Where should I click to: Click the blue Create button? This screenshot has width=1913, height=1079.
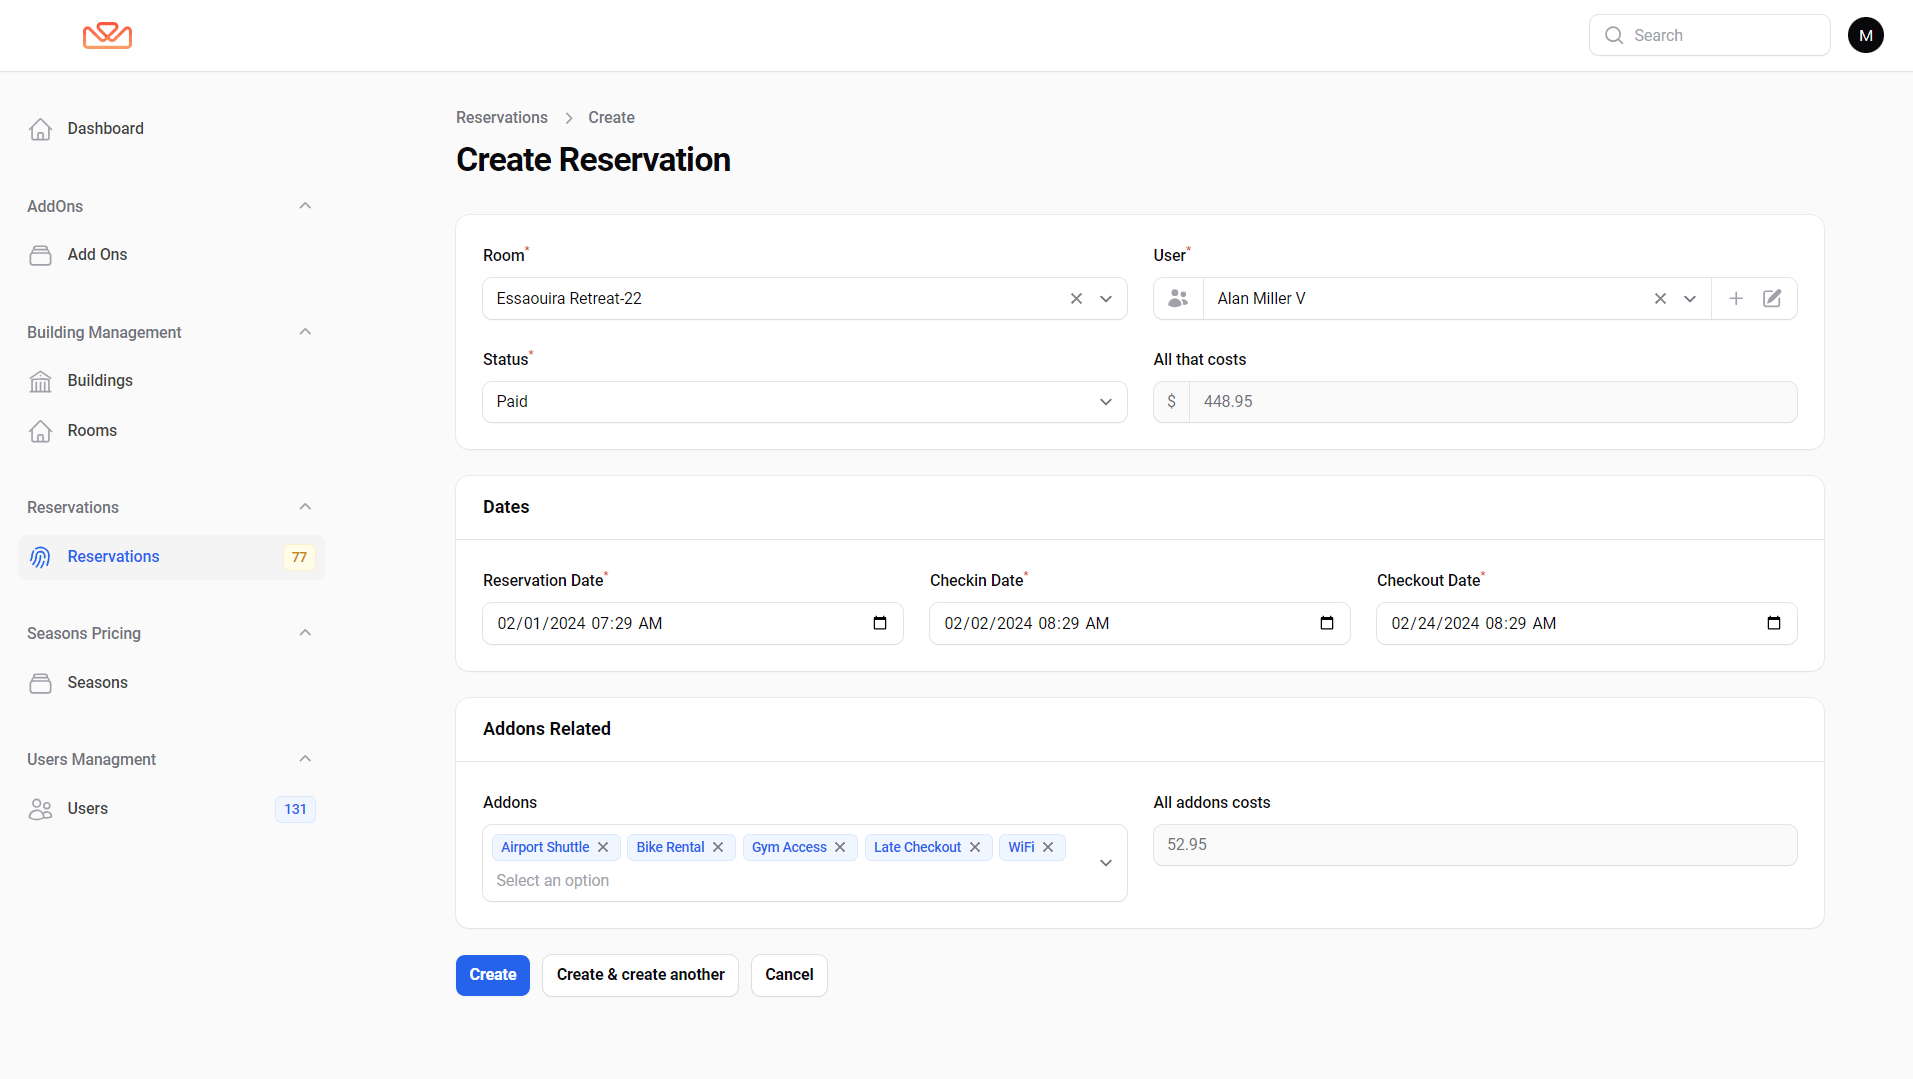point(492,975)
